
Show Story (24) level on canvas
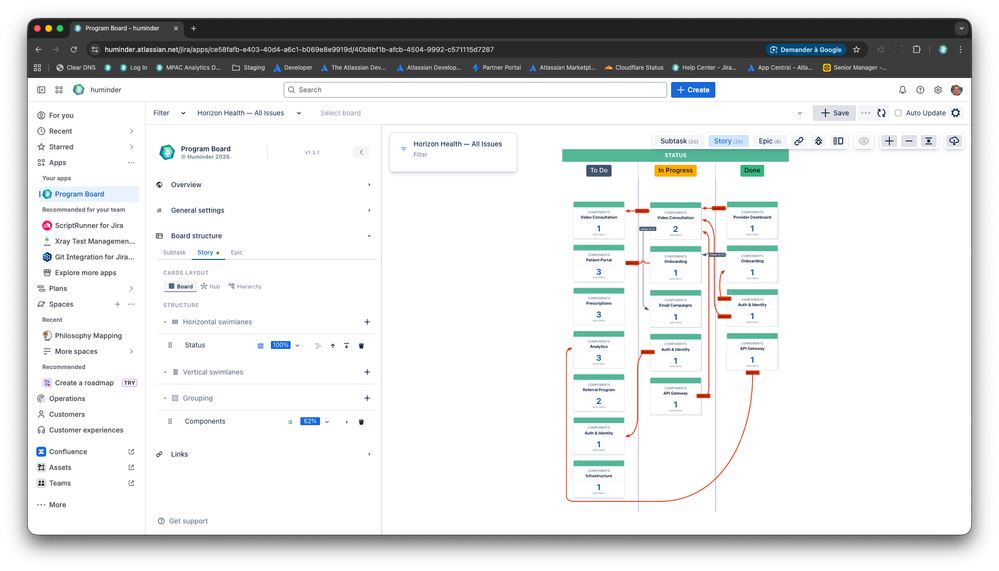728,141
